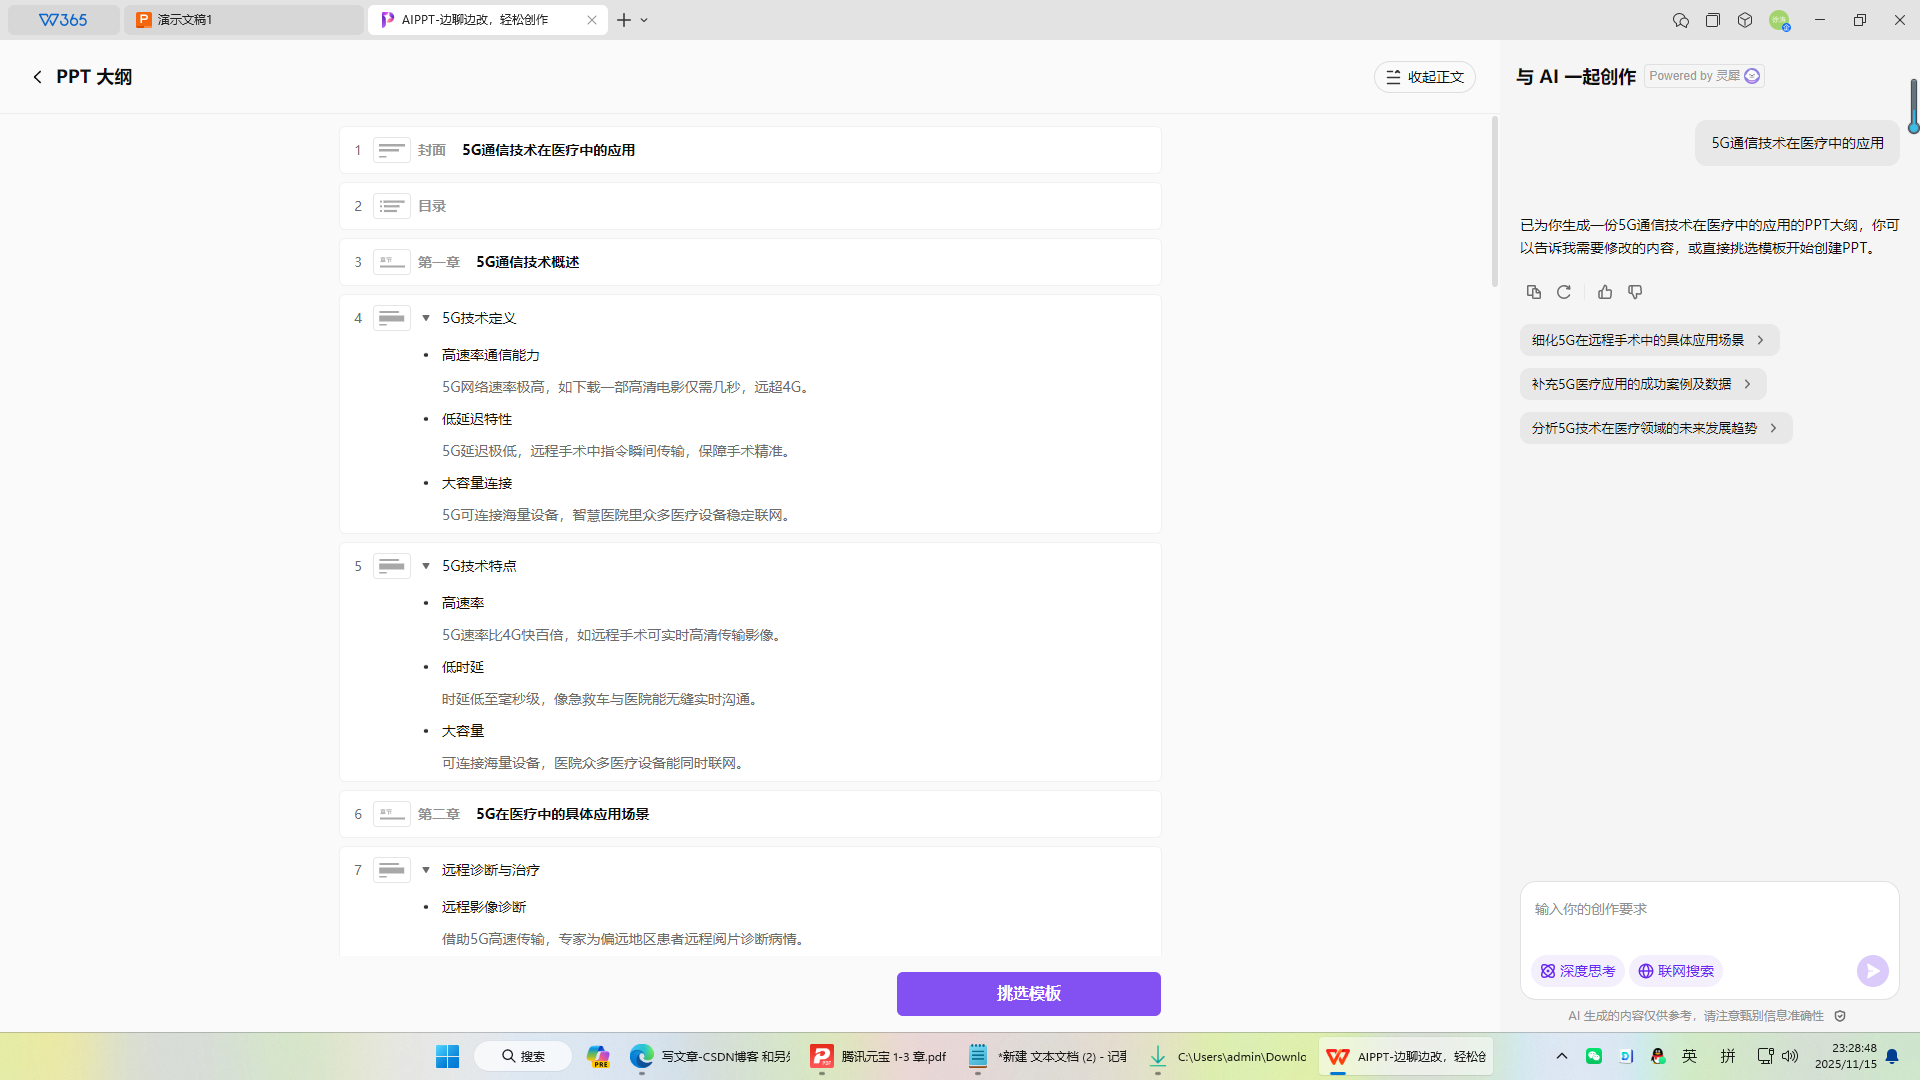Open Windows Search in the taskbar
Image resolution: width=1920 pixels, height=1080 pixels.
pos(522,1055)
